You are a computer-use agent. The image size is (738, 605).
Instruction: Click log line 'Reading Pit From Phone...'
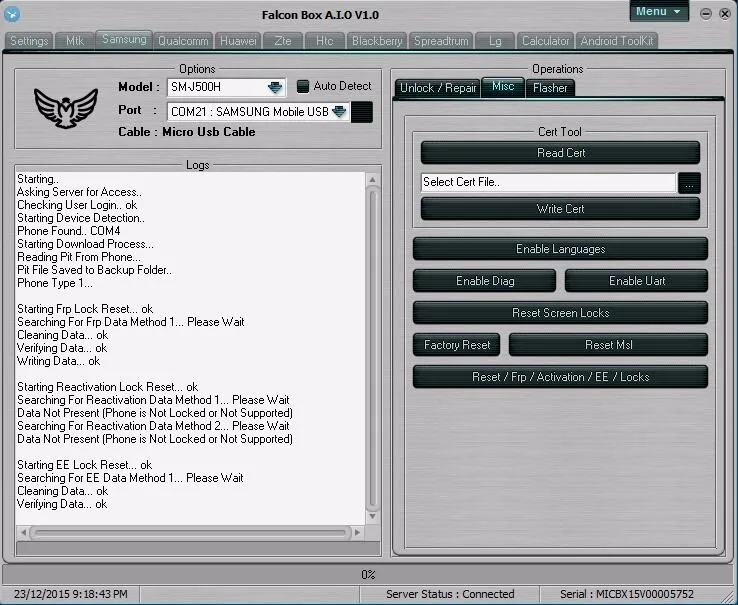(x=79, y=257)
